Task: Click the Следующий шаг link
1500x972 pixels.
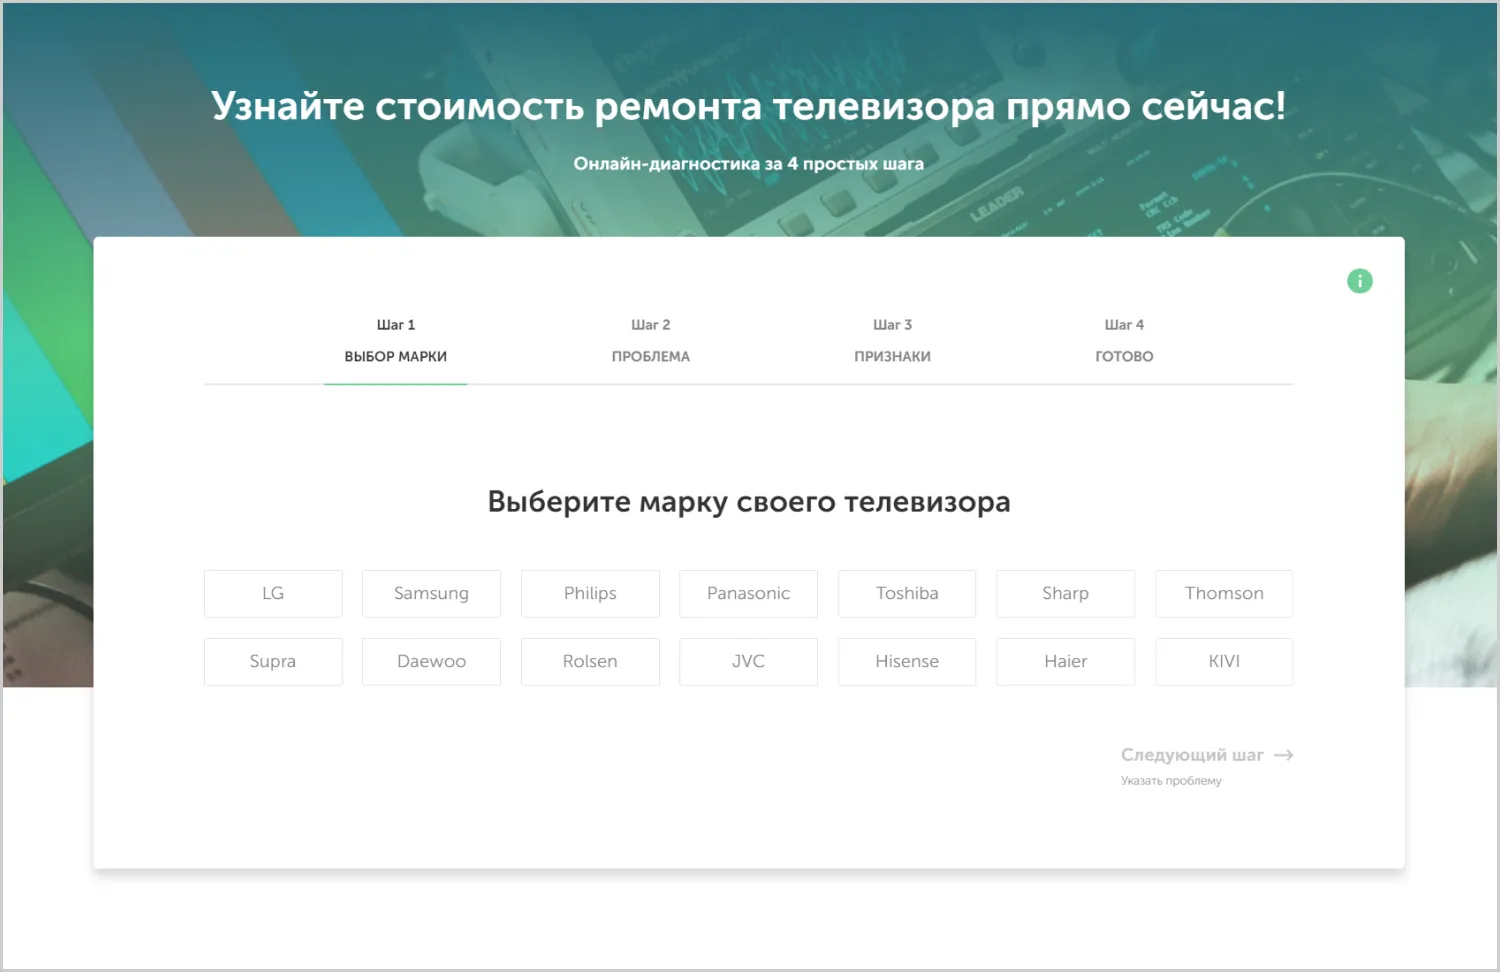Action: point(1192,755)
